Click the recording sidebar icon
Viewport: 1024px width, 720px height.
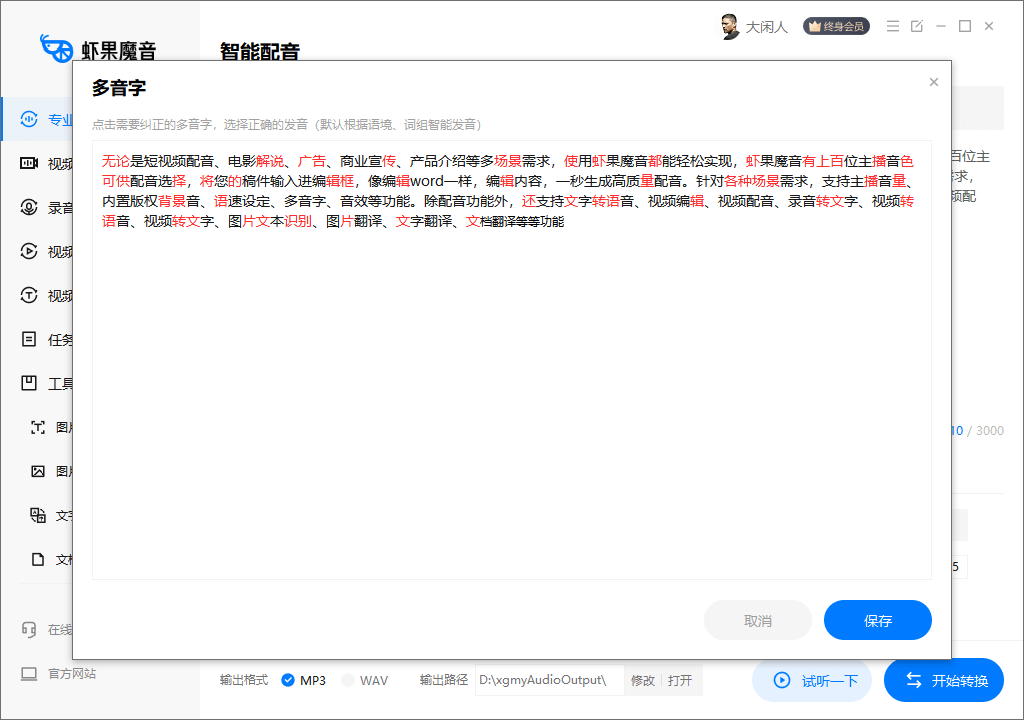pos(29,207)
